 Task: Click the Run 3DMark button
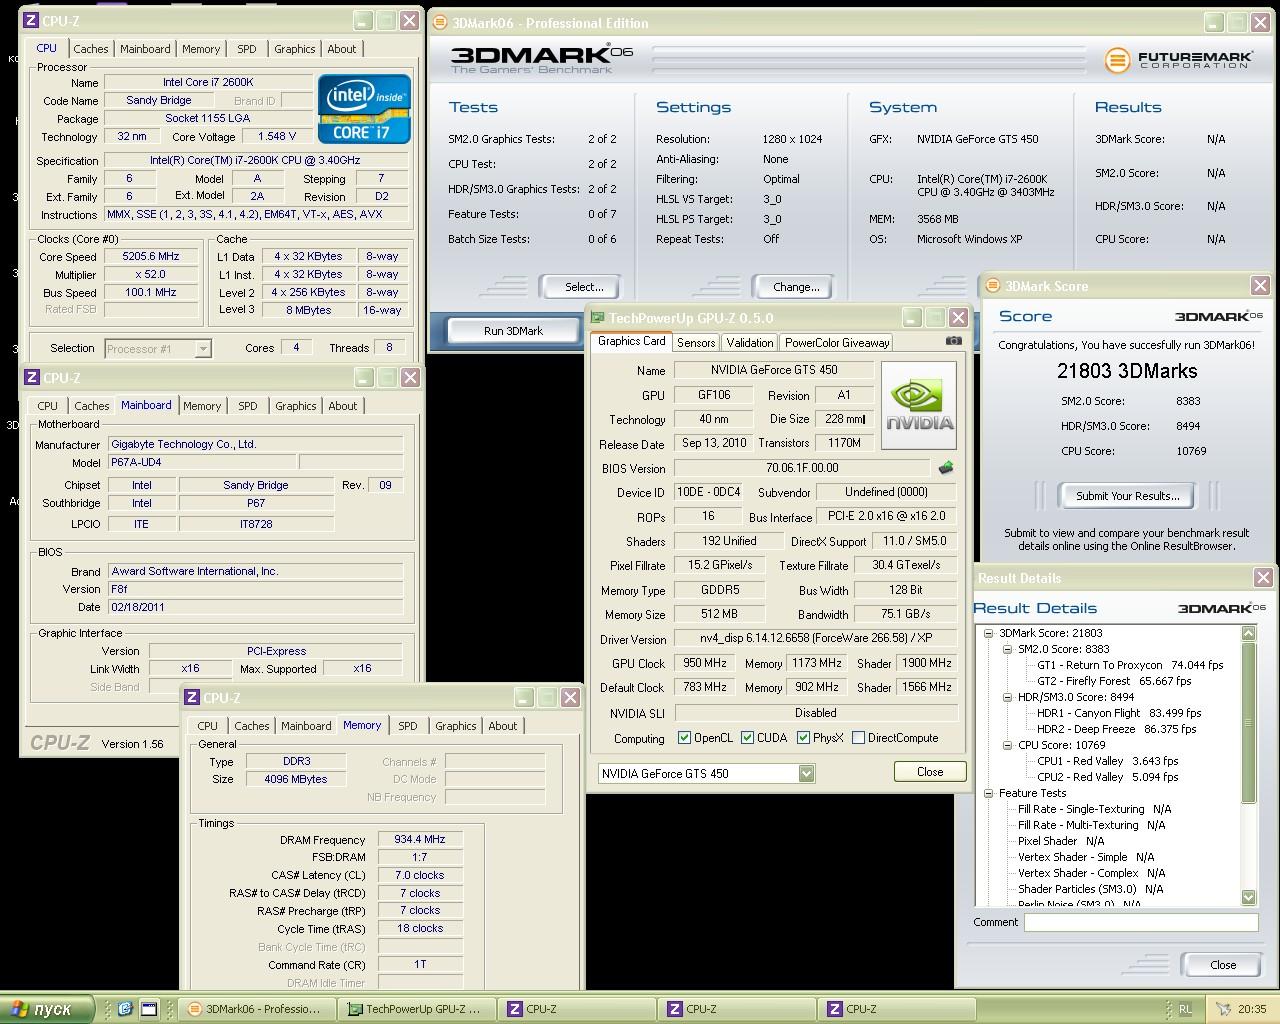(x=513, y=330)
